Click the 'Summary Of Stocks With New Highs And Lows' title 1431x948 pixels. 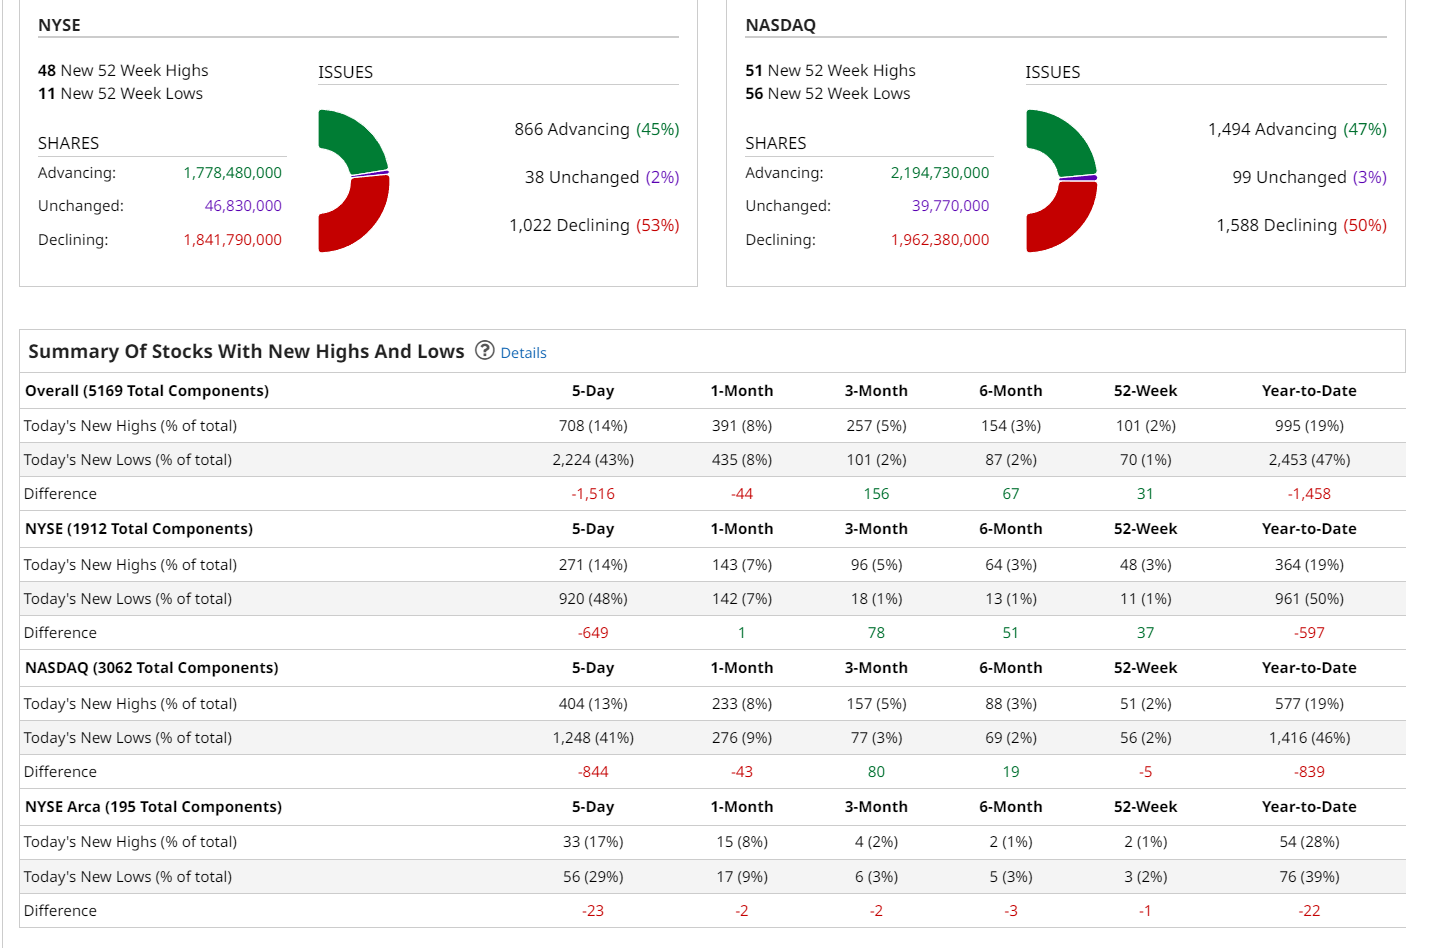(246, 351)
